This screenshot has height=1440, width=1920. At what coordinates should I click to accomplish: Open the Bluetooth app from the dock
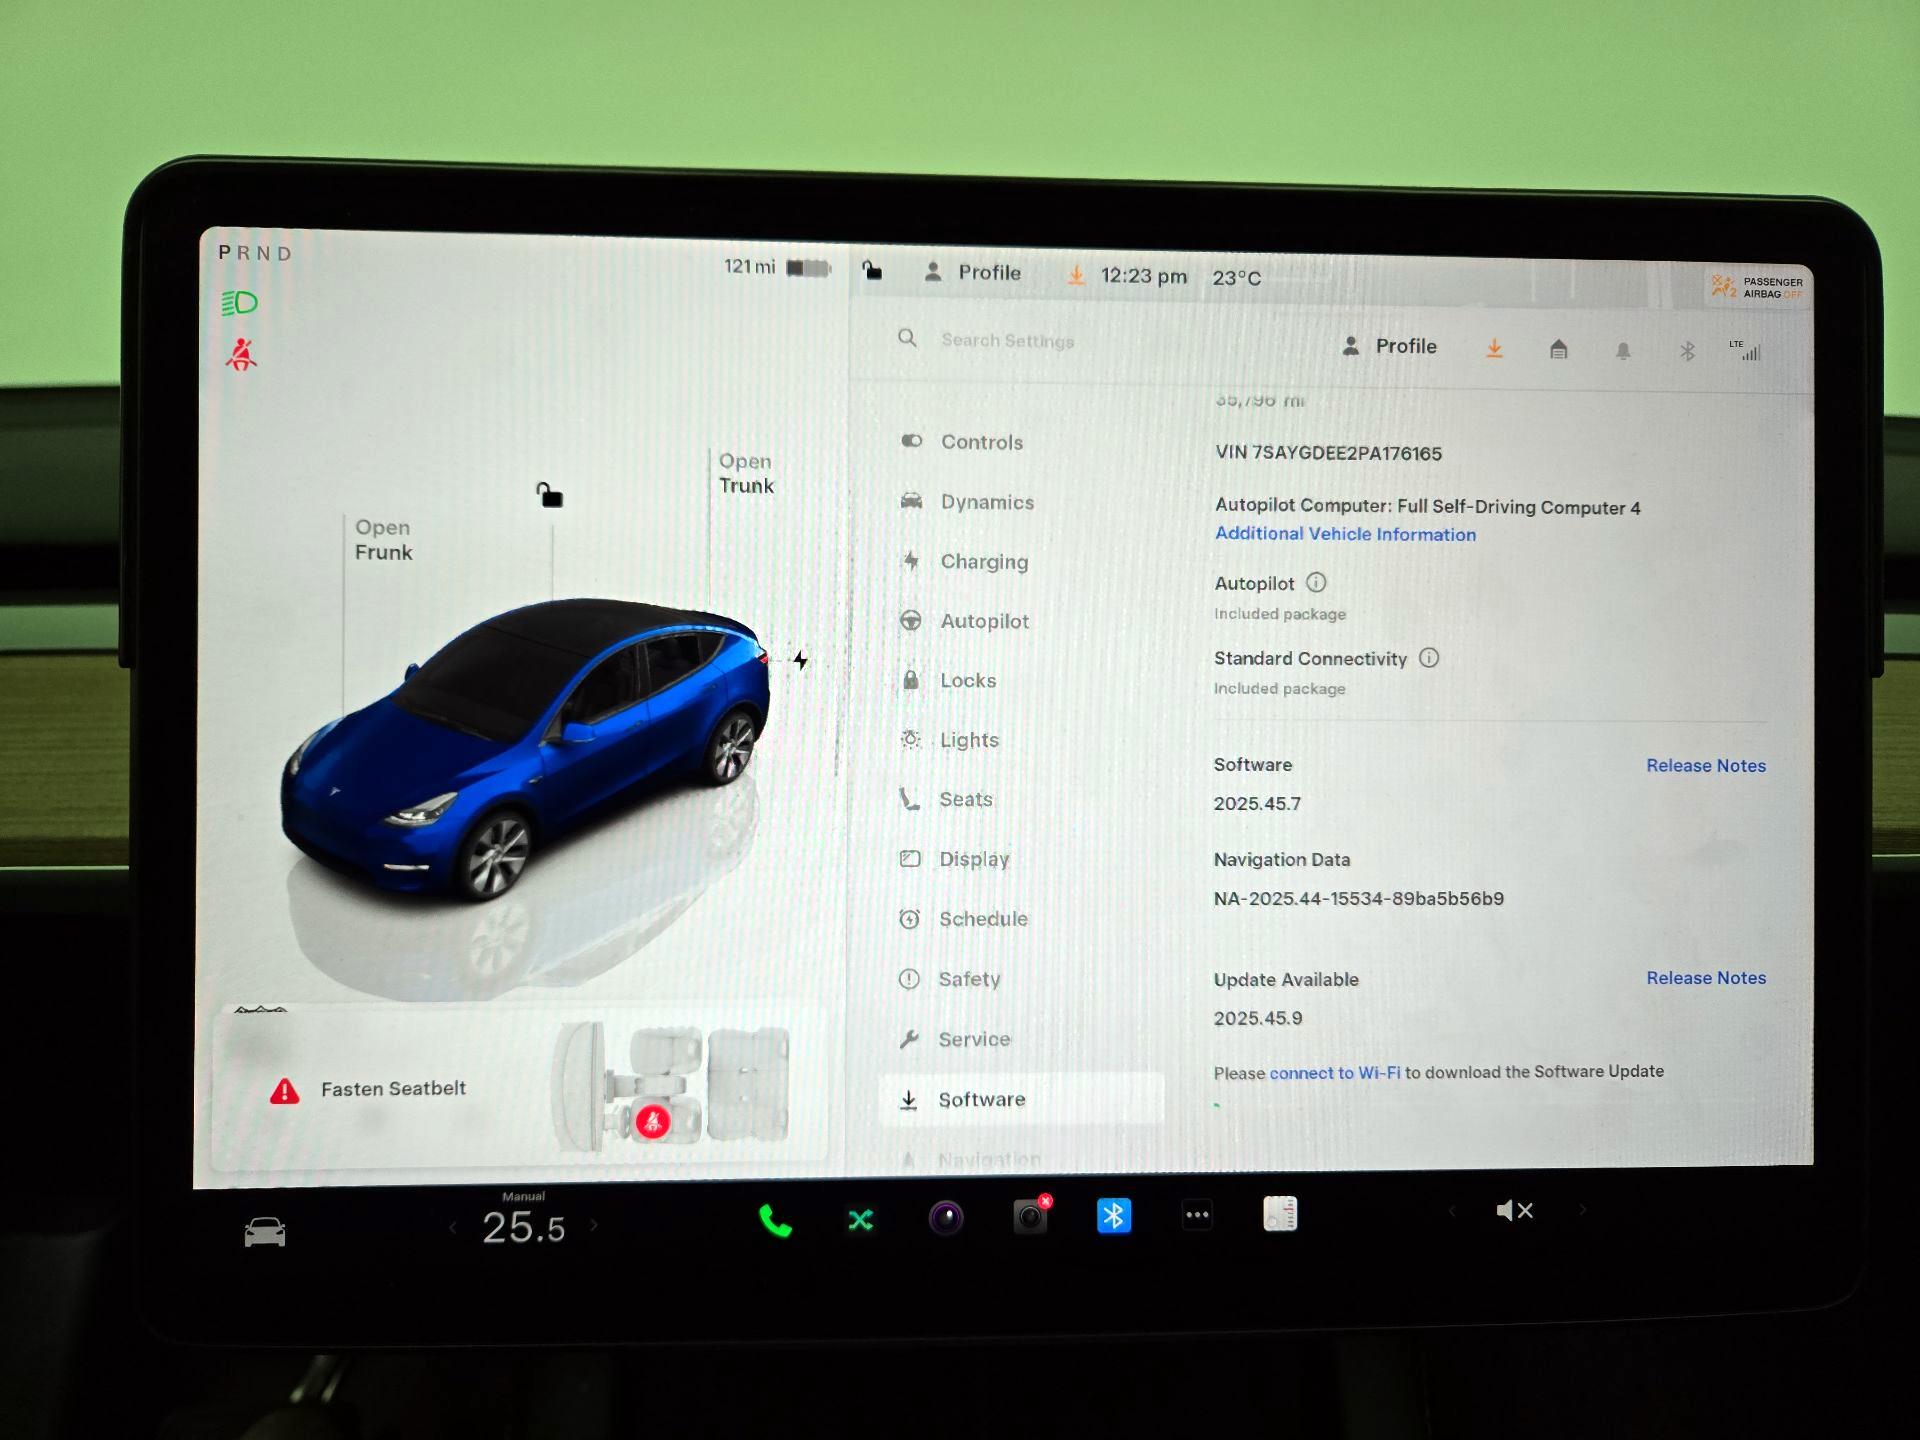[1113, 1216]
